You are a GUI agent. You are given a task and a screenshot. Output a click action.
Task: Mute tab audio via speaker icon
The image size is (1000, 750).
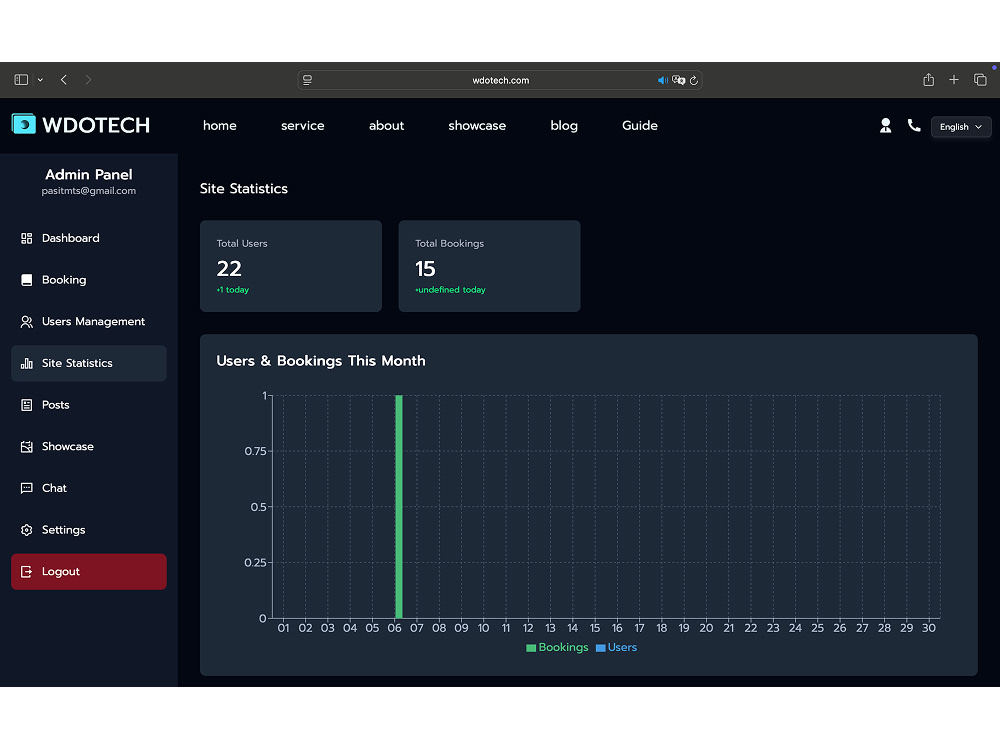(663, 80)
